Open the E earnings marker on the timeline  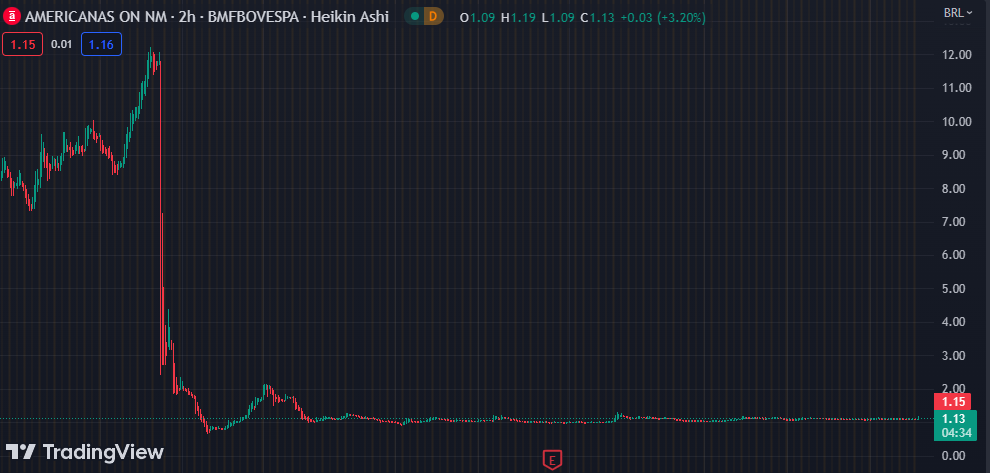point(552,460)
